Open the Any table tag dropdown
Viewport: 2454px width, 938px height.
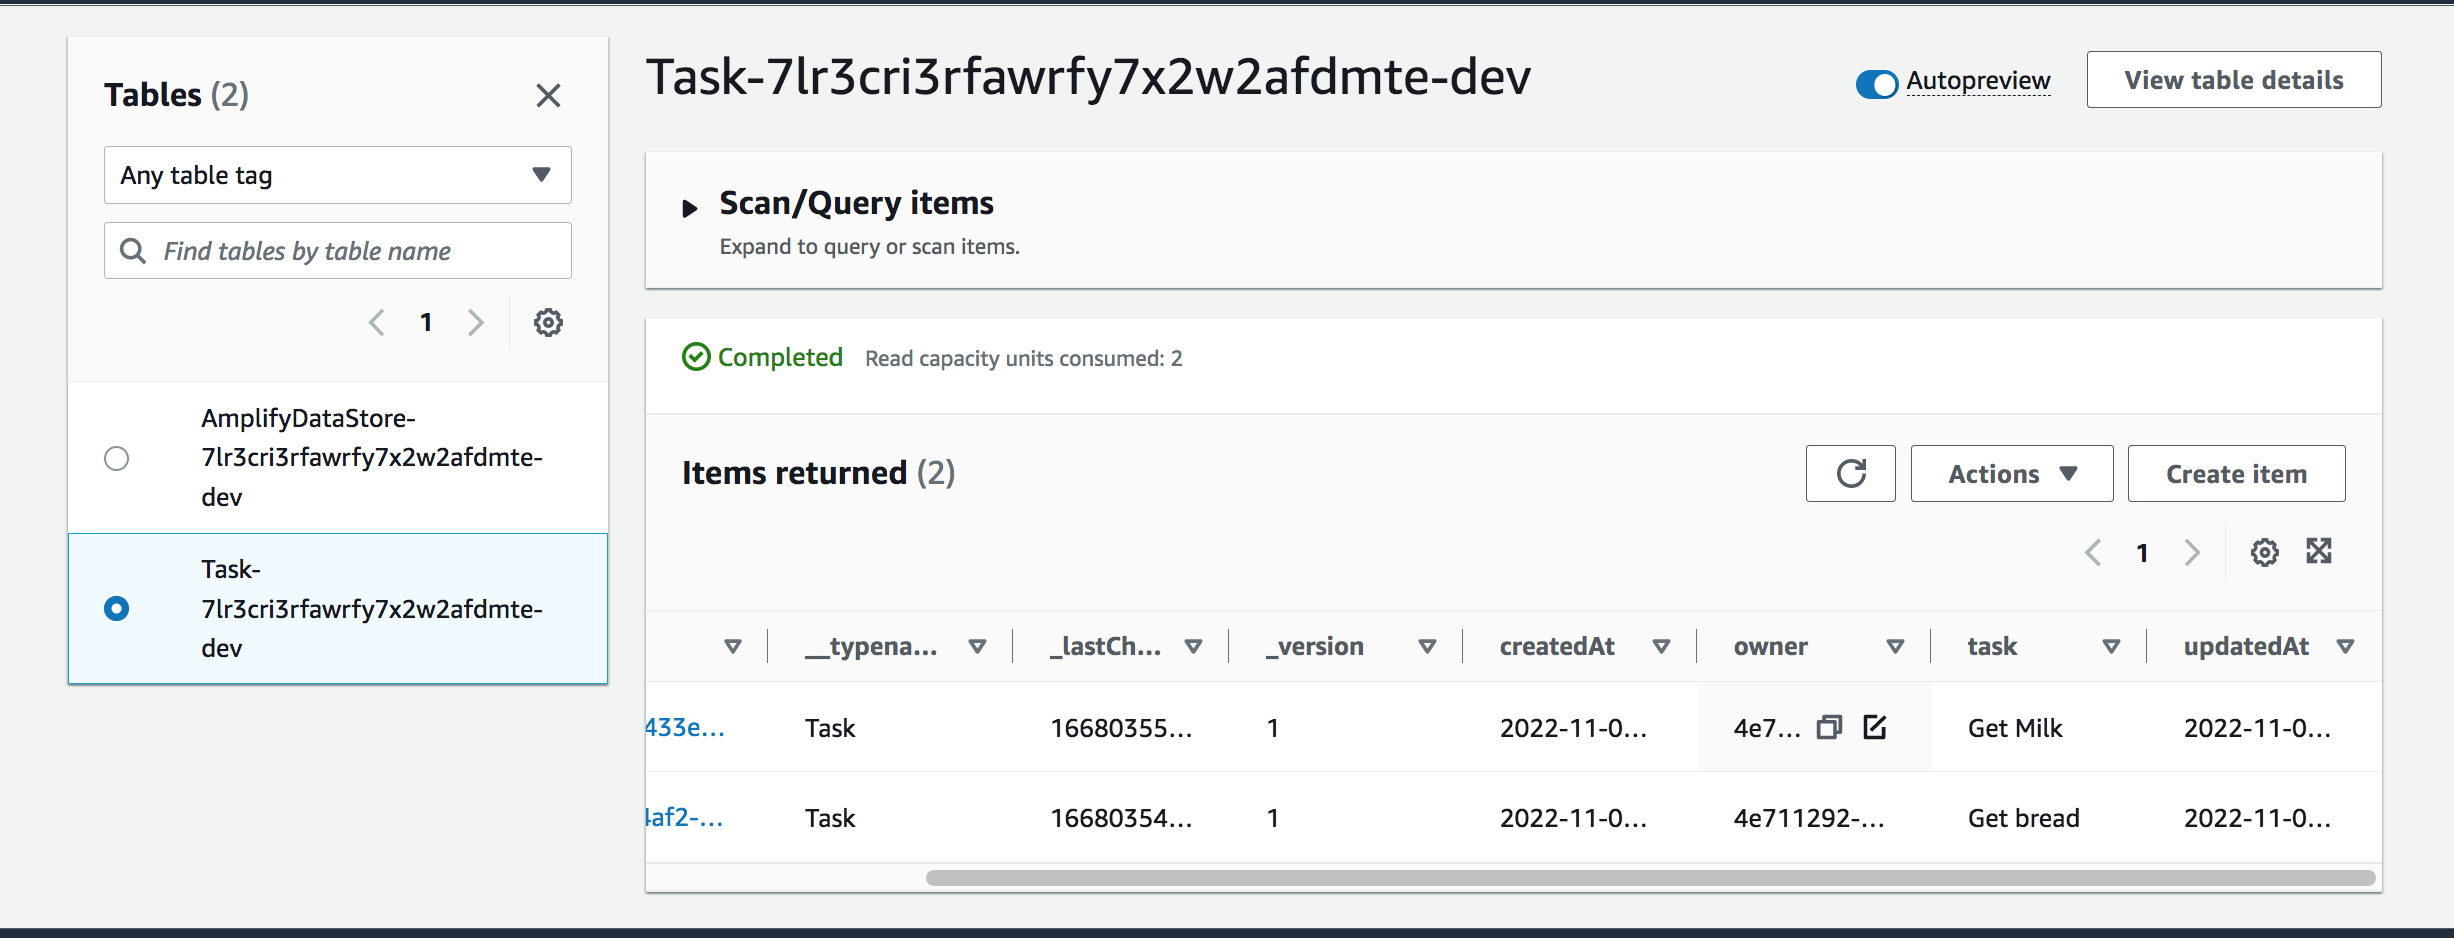click(x=338, y=175)
